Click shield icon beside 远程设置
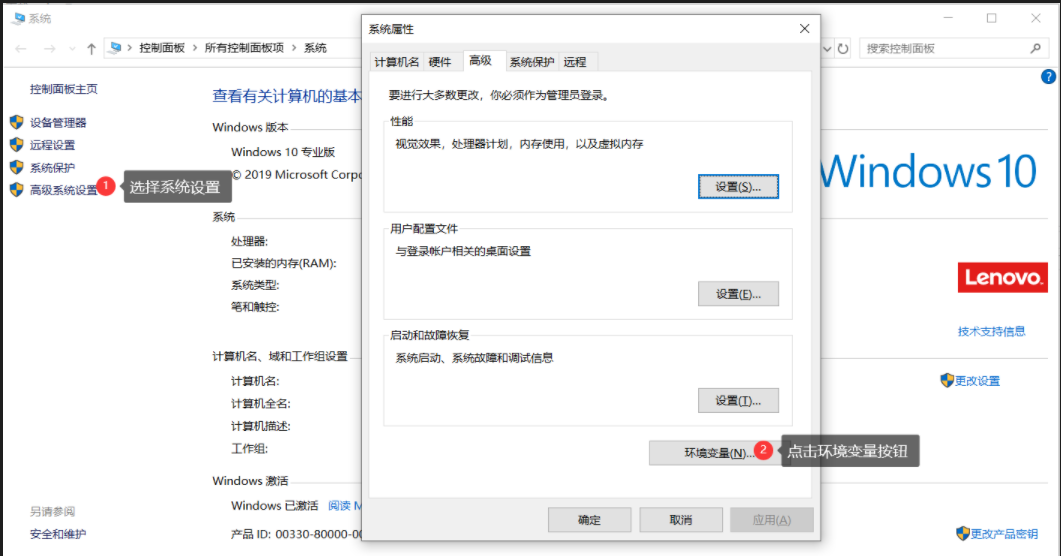The image size is (1061, 556). pos(17,145)
